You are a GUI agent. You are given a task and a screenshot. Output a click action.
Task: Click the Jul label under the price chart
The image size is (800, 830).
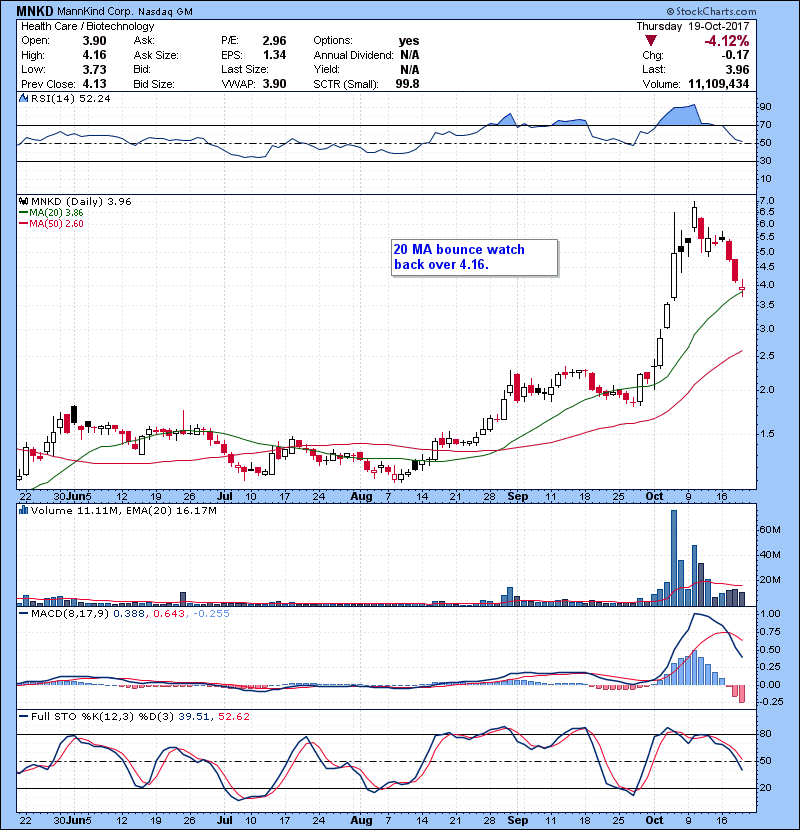(224, 497)
